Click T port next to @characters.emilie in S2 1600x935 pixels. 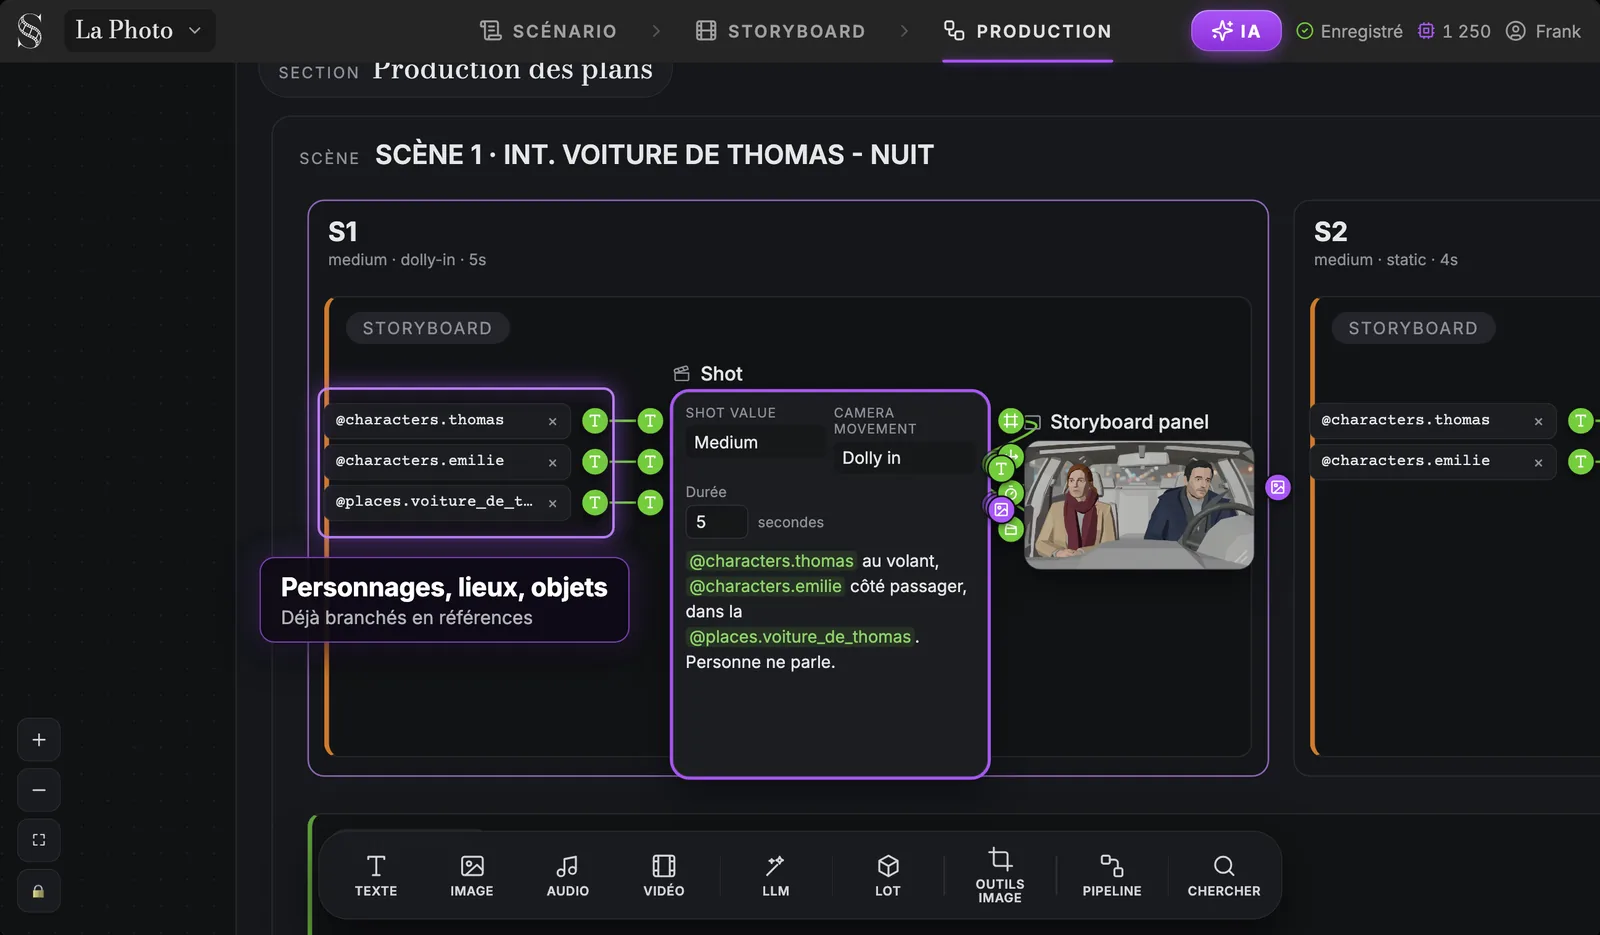1580,462
